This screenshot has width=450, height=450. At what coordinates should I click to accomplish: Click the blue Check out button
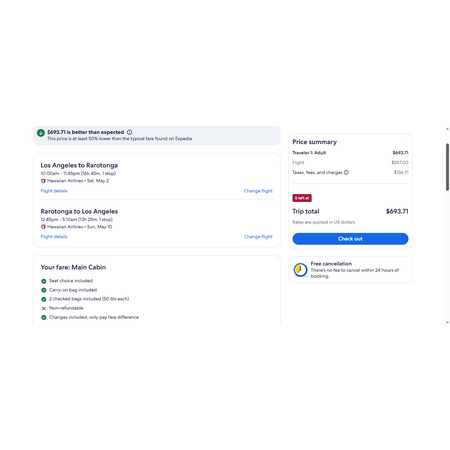350,239
